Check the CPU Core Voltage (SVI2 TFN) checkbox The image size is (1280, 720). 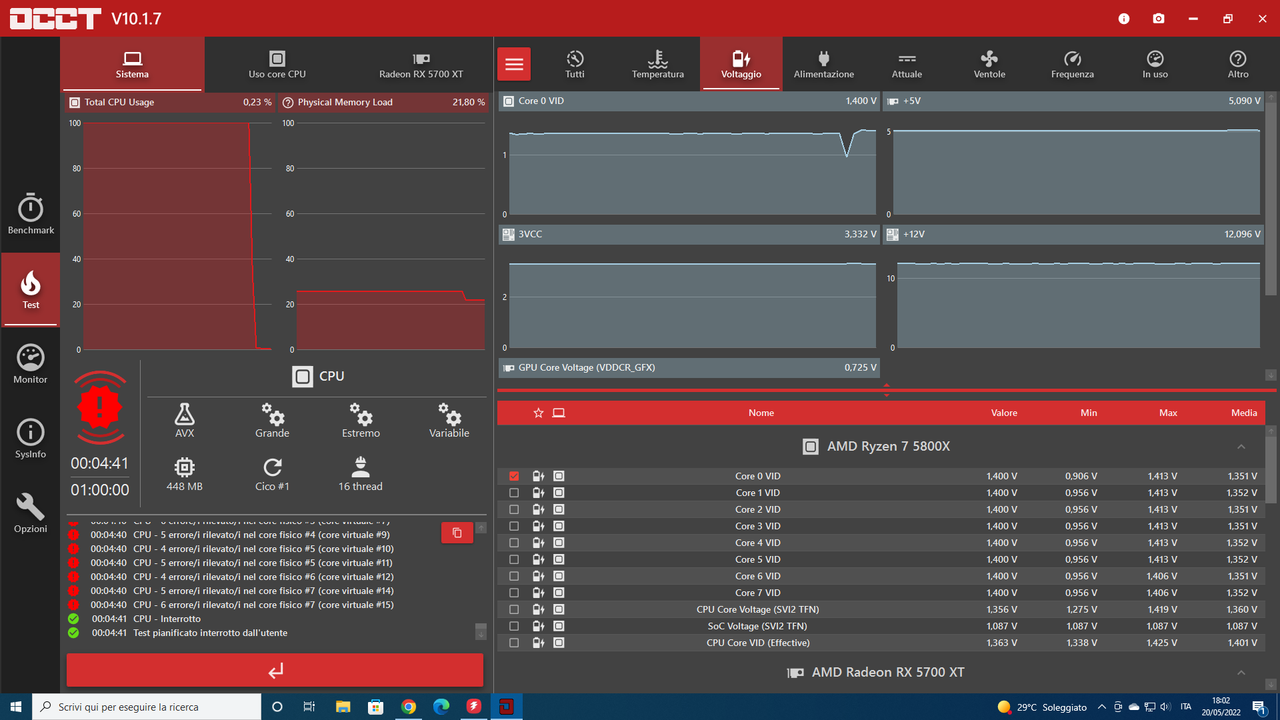(514, 609)
